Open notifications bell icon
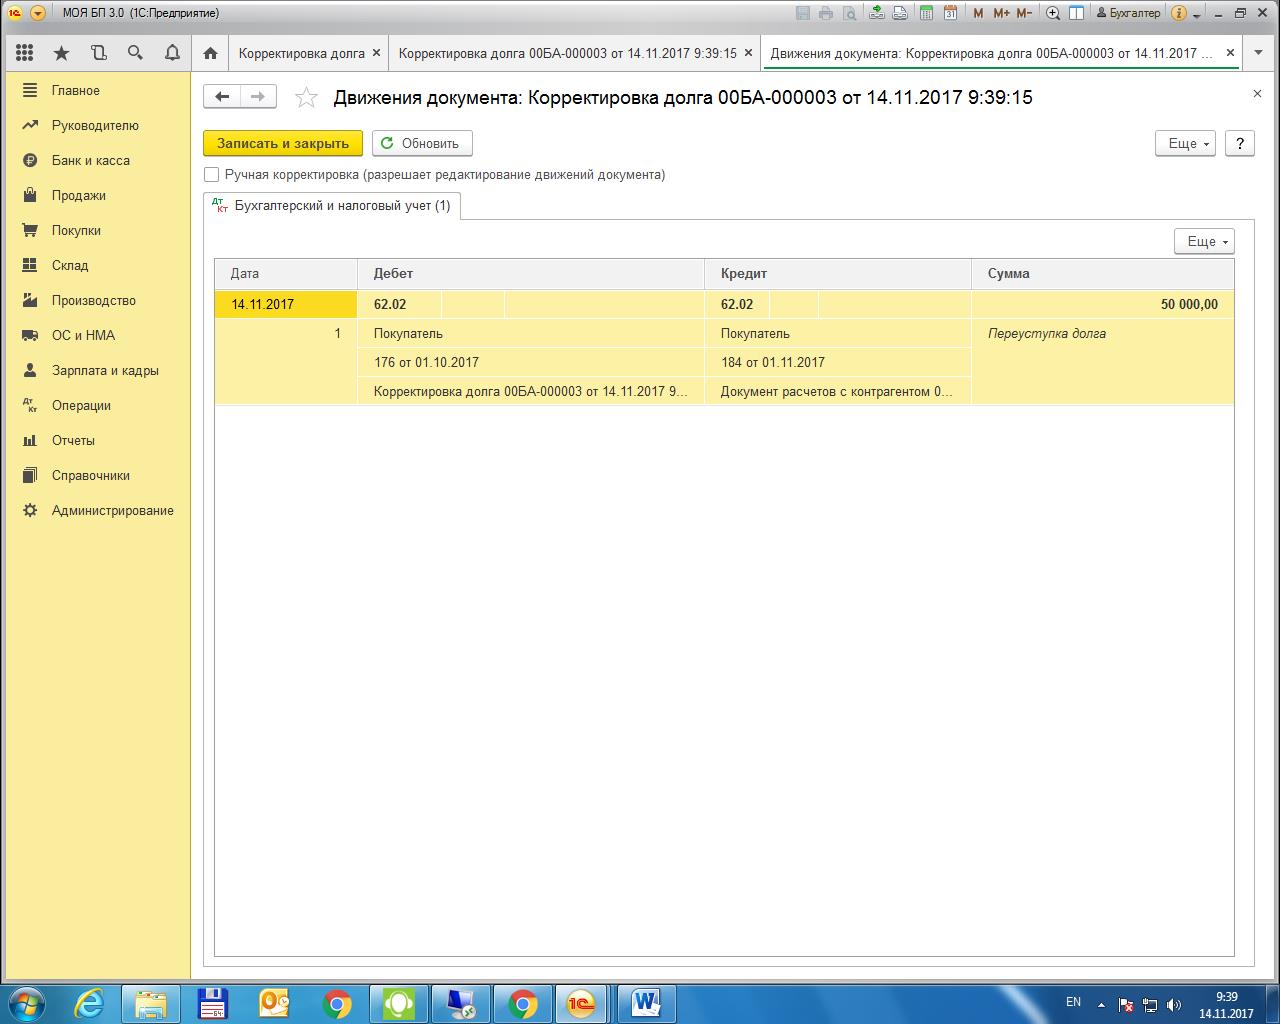The image size is (1280, 1024). point(172,53)
